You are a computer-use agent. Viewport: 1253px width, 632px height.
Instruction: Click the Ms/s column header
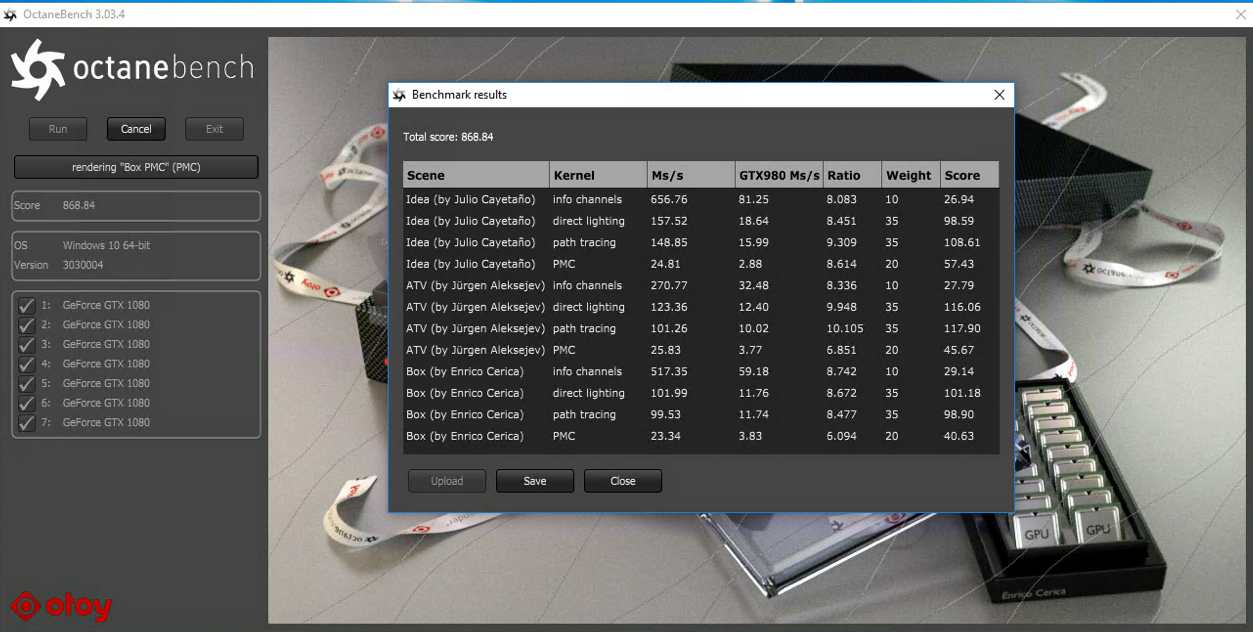(691, 175)
